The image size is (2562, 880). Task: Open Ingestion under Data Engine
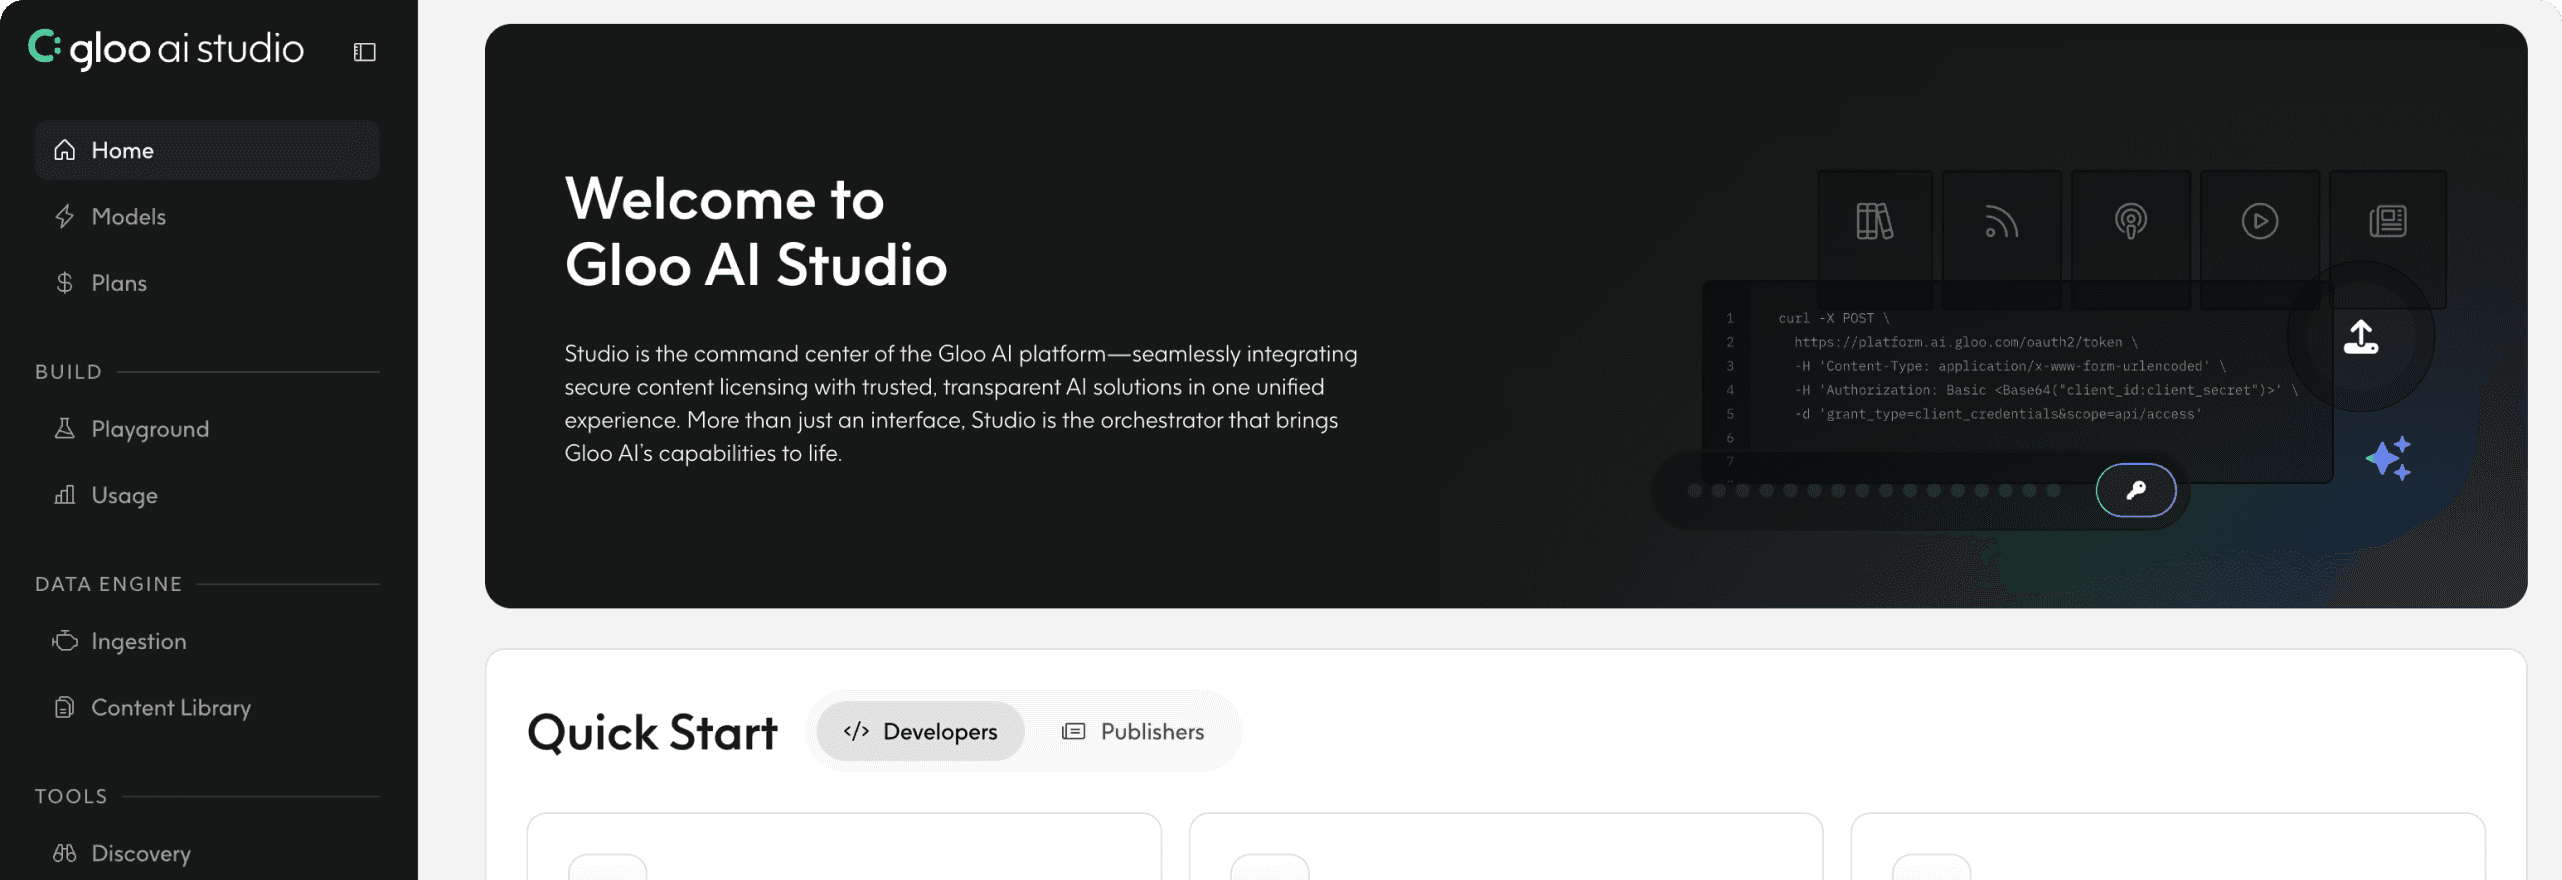click(x=207, y=641)
